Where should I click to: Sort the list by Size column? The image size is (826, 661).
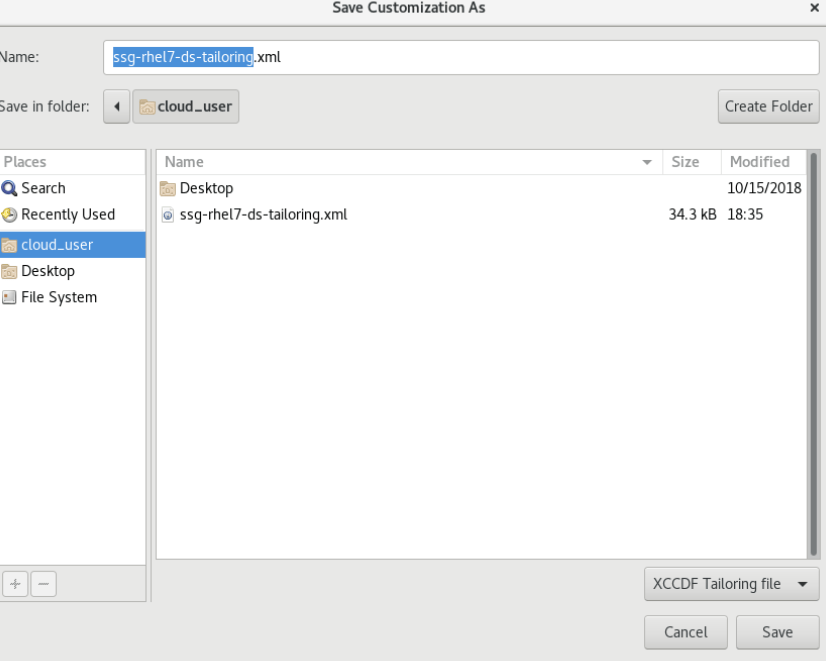click(685, 162)
